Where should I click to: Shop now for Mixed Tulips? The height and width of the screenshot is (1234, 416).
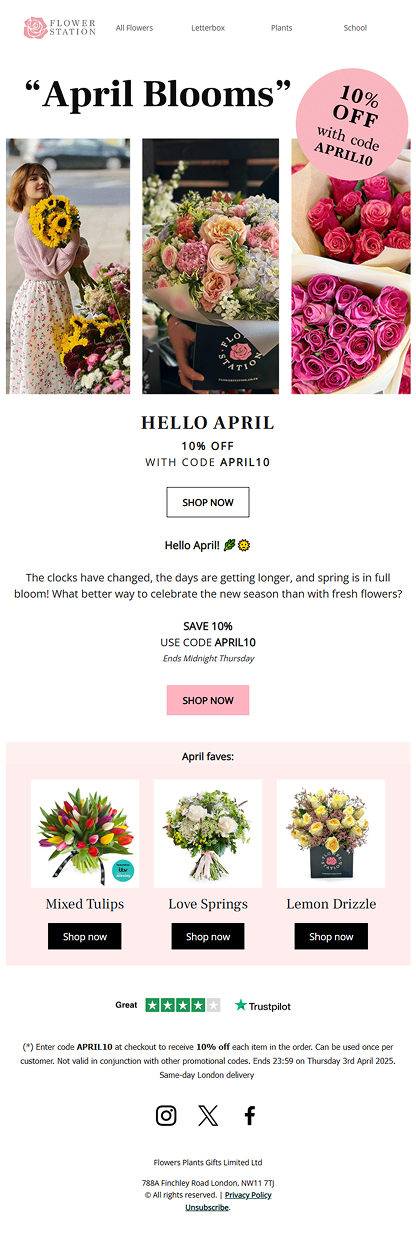[85, 937]
